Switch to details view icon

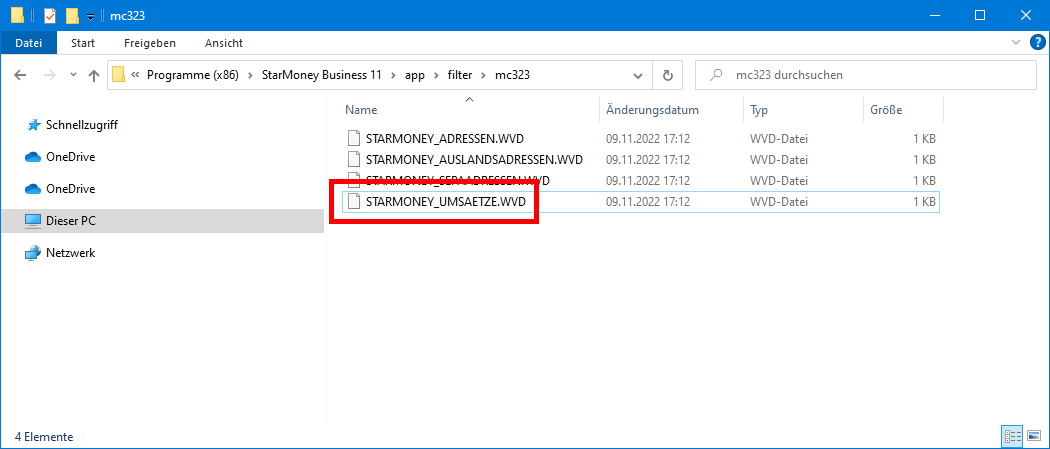[1012, 437]
